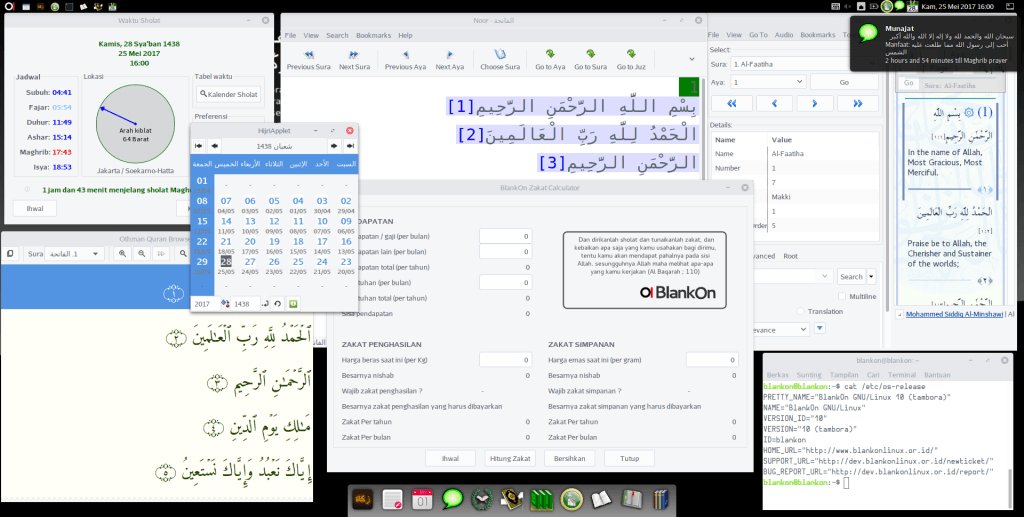Image resolution: width=1024 pixels, height=517 pixels.
Task: Select Previous Aya in Noor toolbar
Action: pos(405,59)
